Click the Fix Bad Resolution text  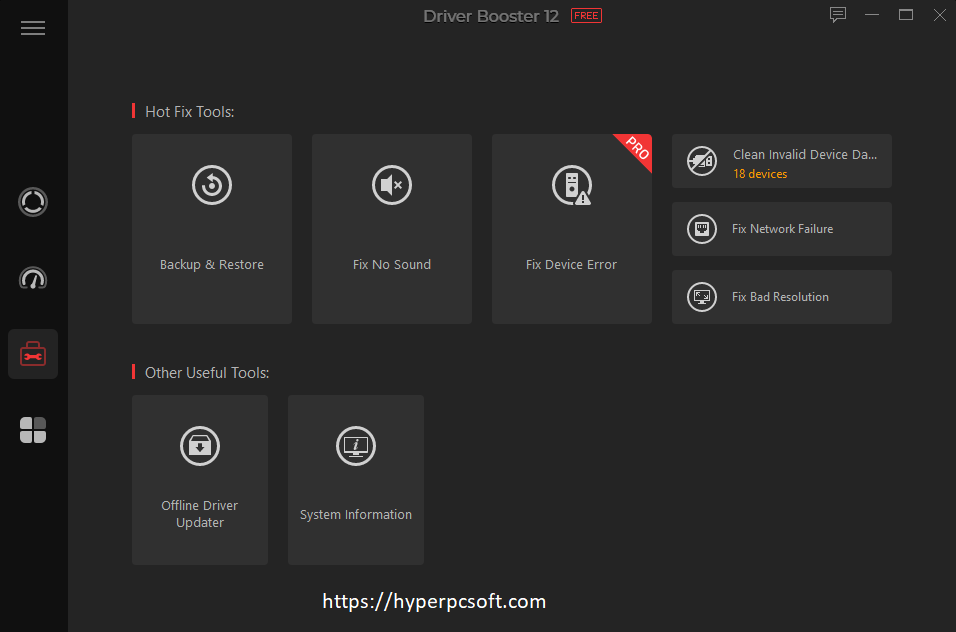click(x=780, y=297)
